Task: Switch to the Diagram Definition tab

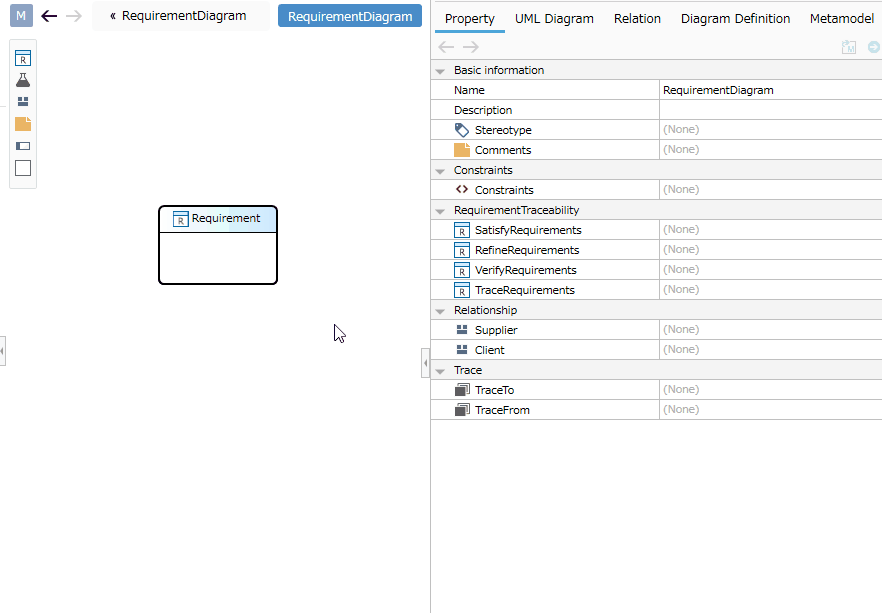Action: pyautogui.click(x=735, y=19)
